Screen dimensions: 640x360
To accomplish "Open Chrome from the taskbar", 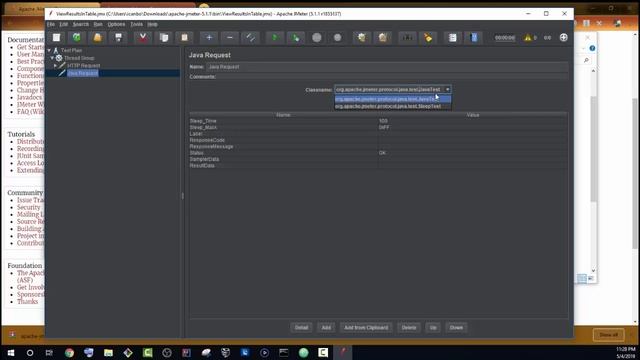I will (69, 353).
